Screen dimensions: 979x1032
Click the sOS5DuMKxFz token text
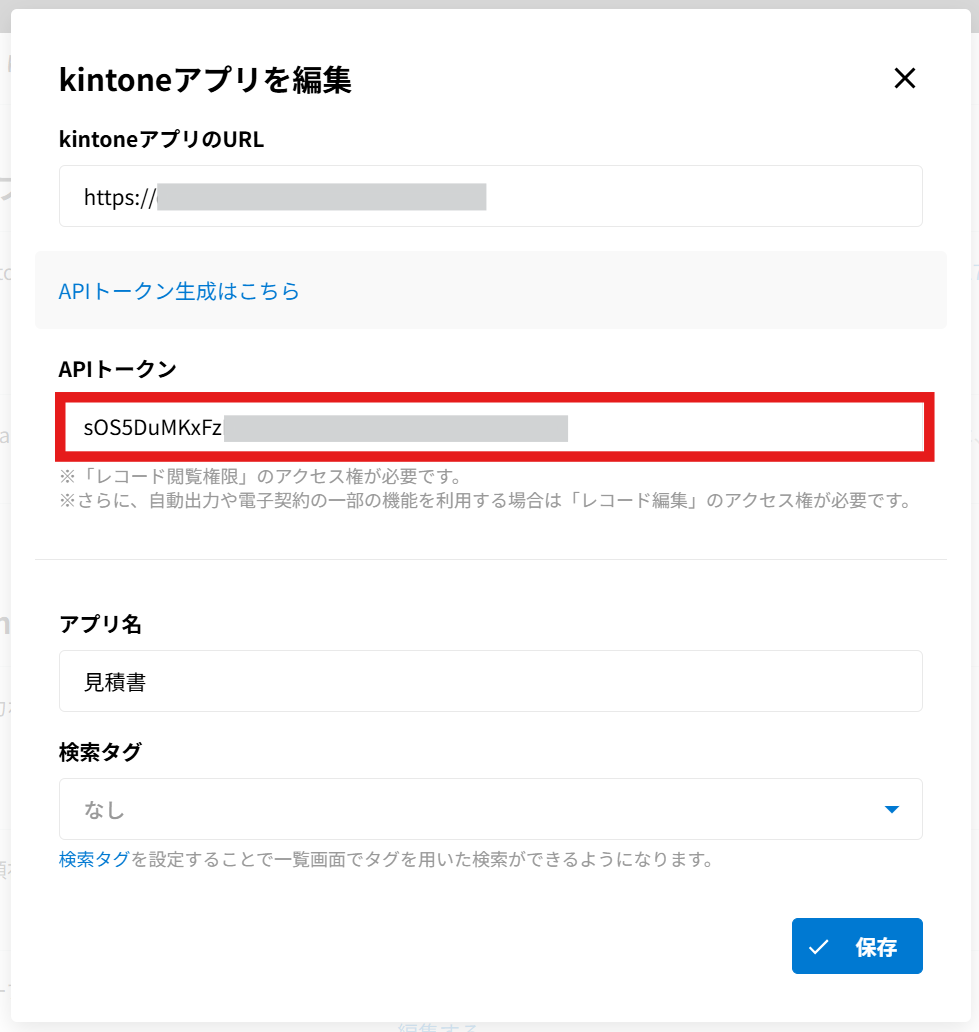pyautogui.click(x=152, y=429)
